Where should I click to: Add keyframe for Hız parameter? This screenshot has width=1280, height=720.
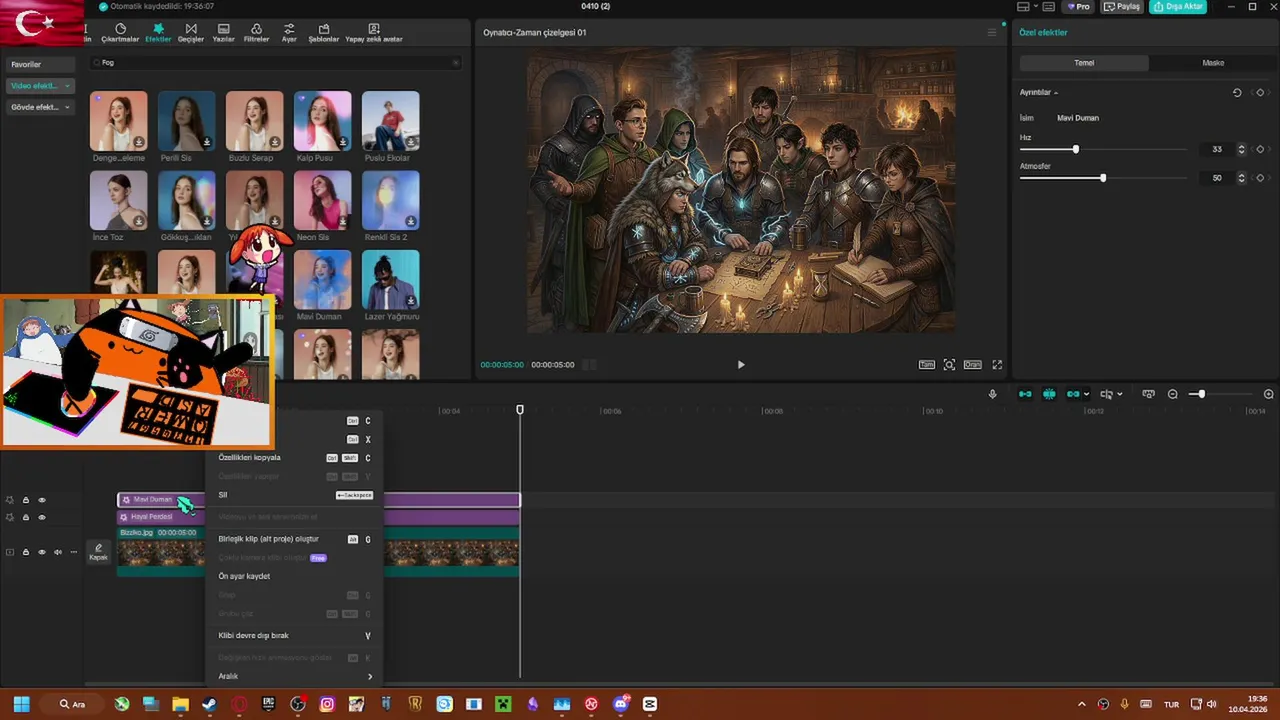[1260, 149]
